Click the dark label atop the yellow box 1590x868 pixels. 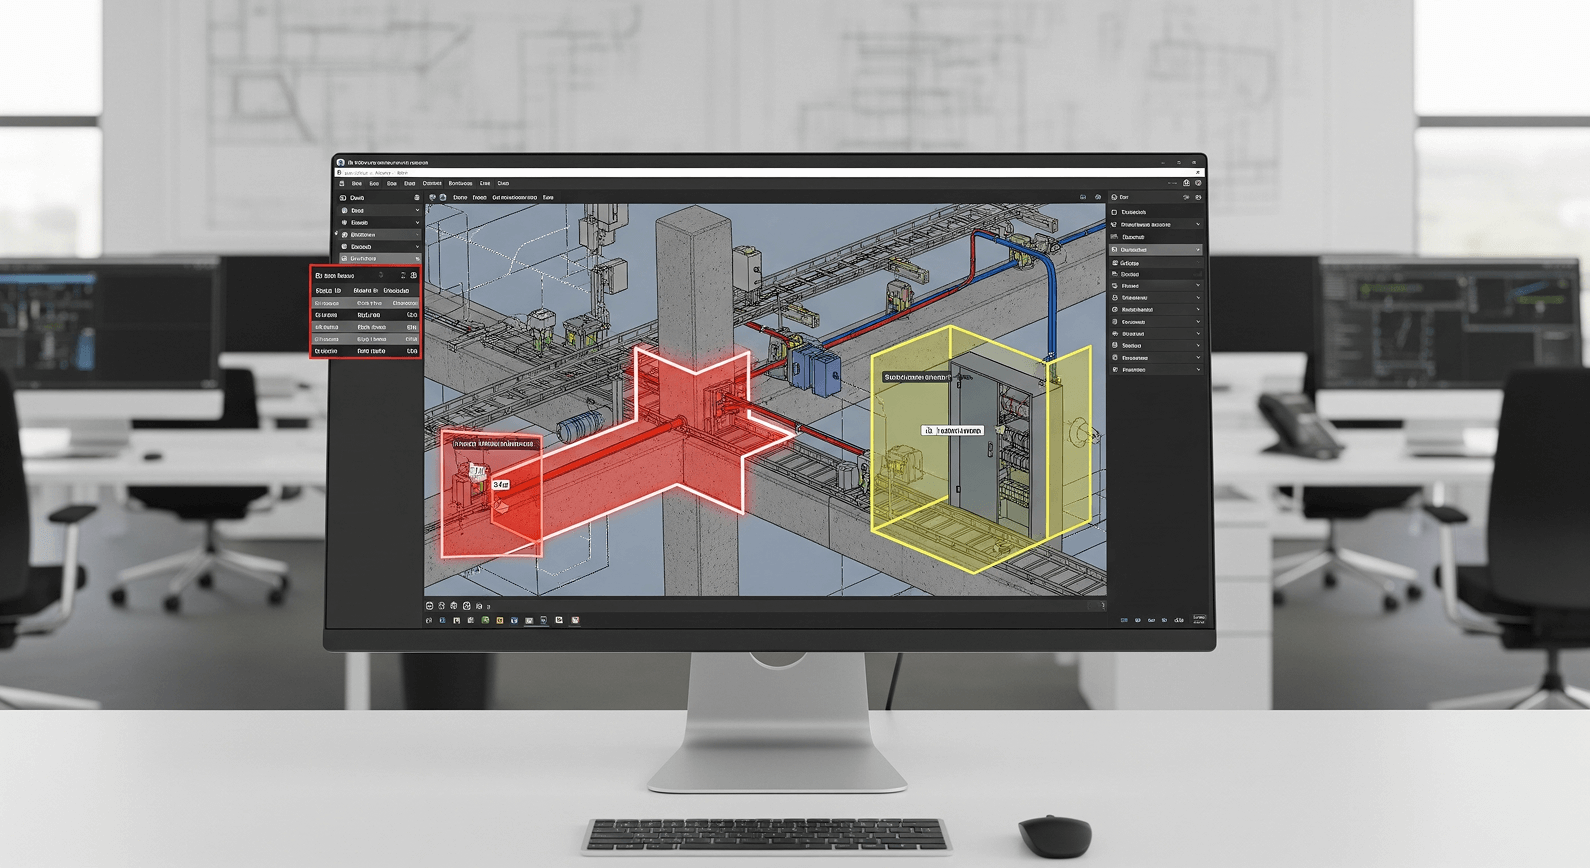point(917,377)
